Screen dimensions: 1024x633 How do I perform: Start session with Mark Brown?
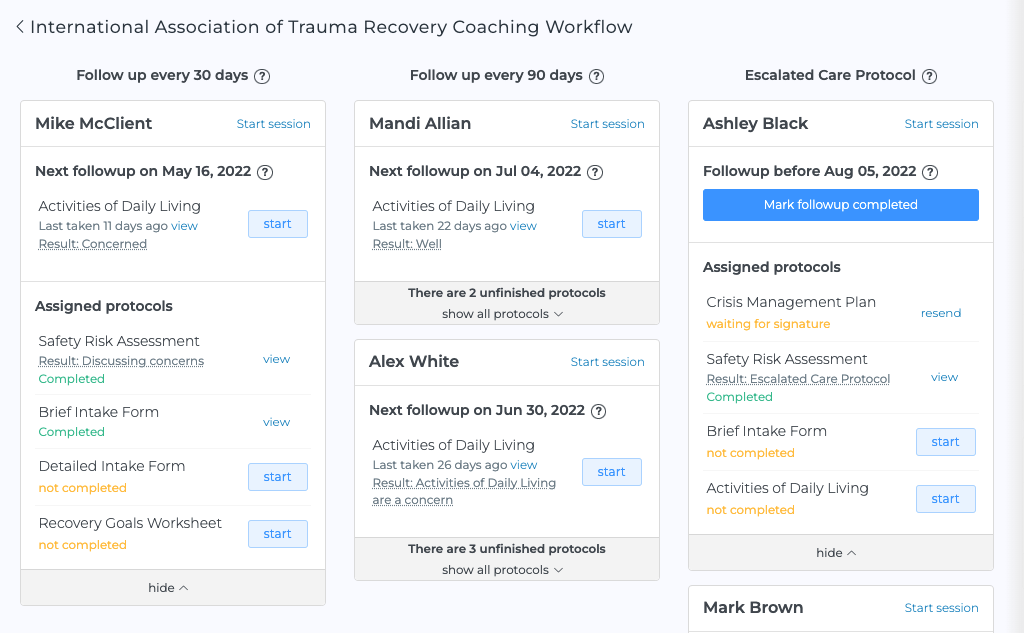coord(941,608)
